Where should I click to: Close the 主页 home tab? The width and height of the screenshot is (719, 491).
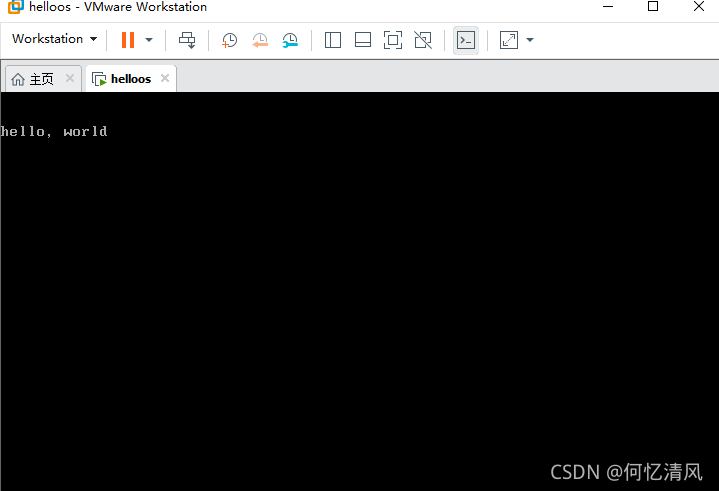tap(70, 78)
